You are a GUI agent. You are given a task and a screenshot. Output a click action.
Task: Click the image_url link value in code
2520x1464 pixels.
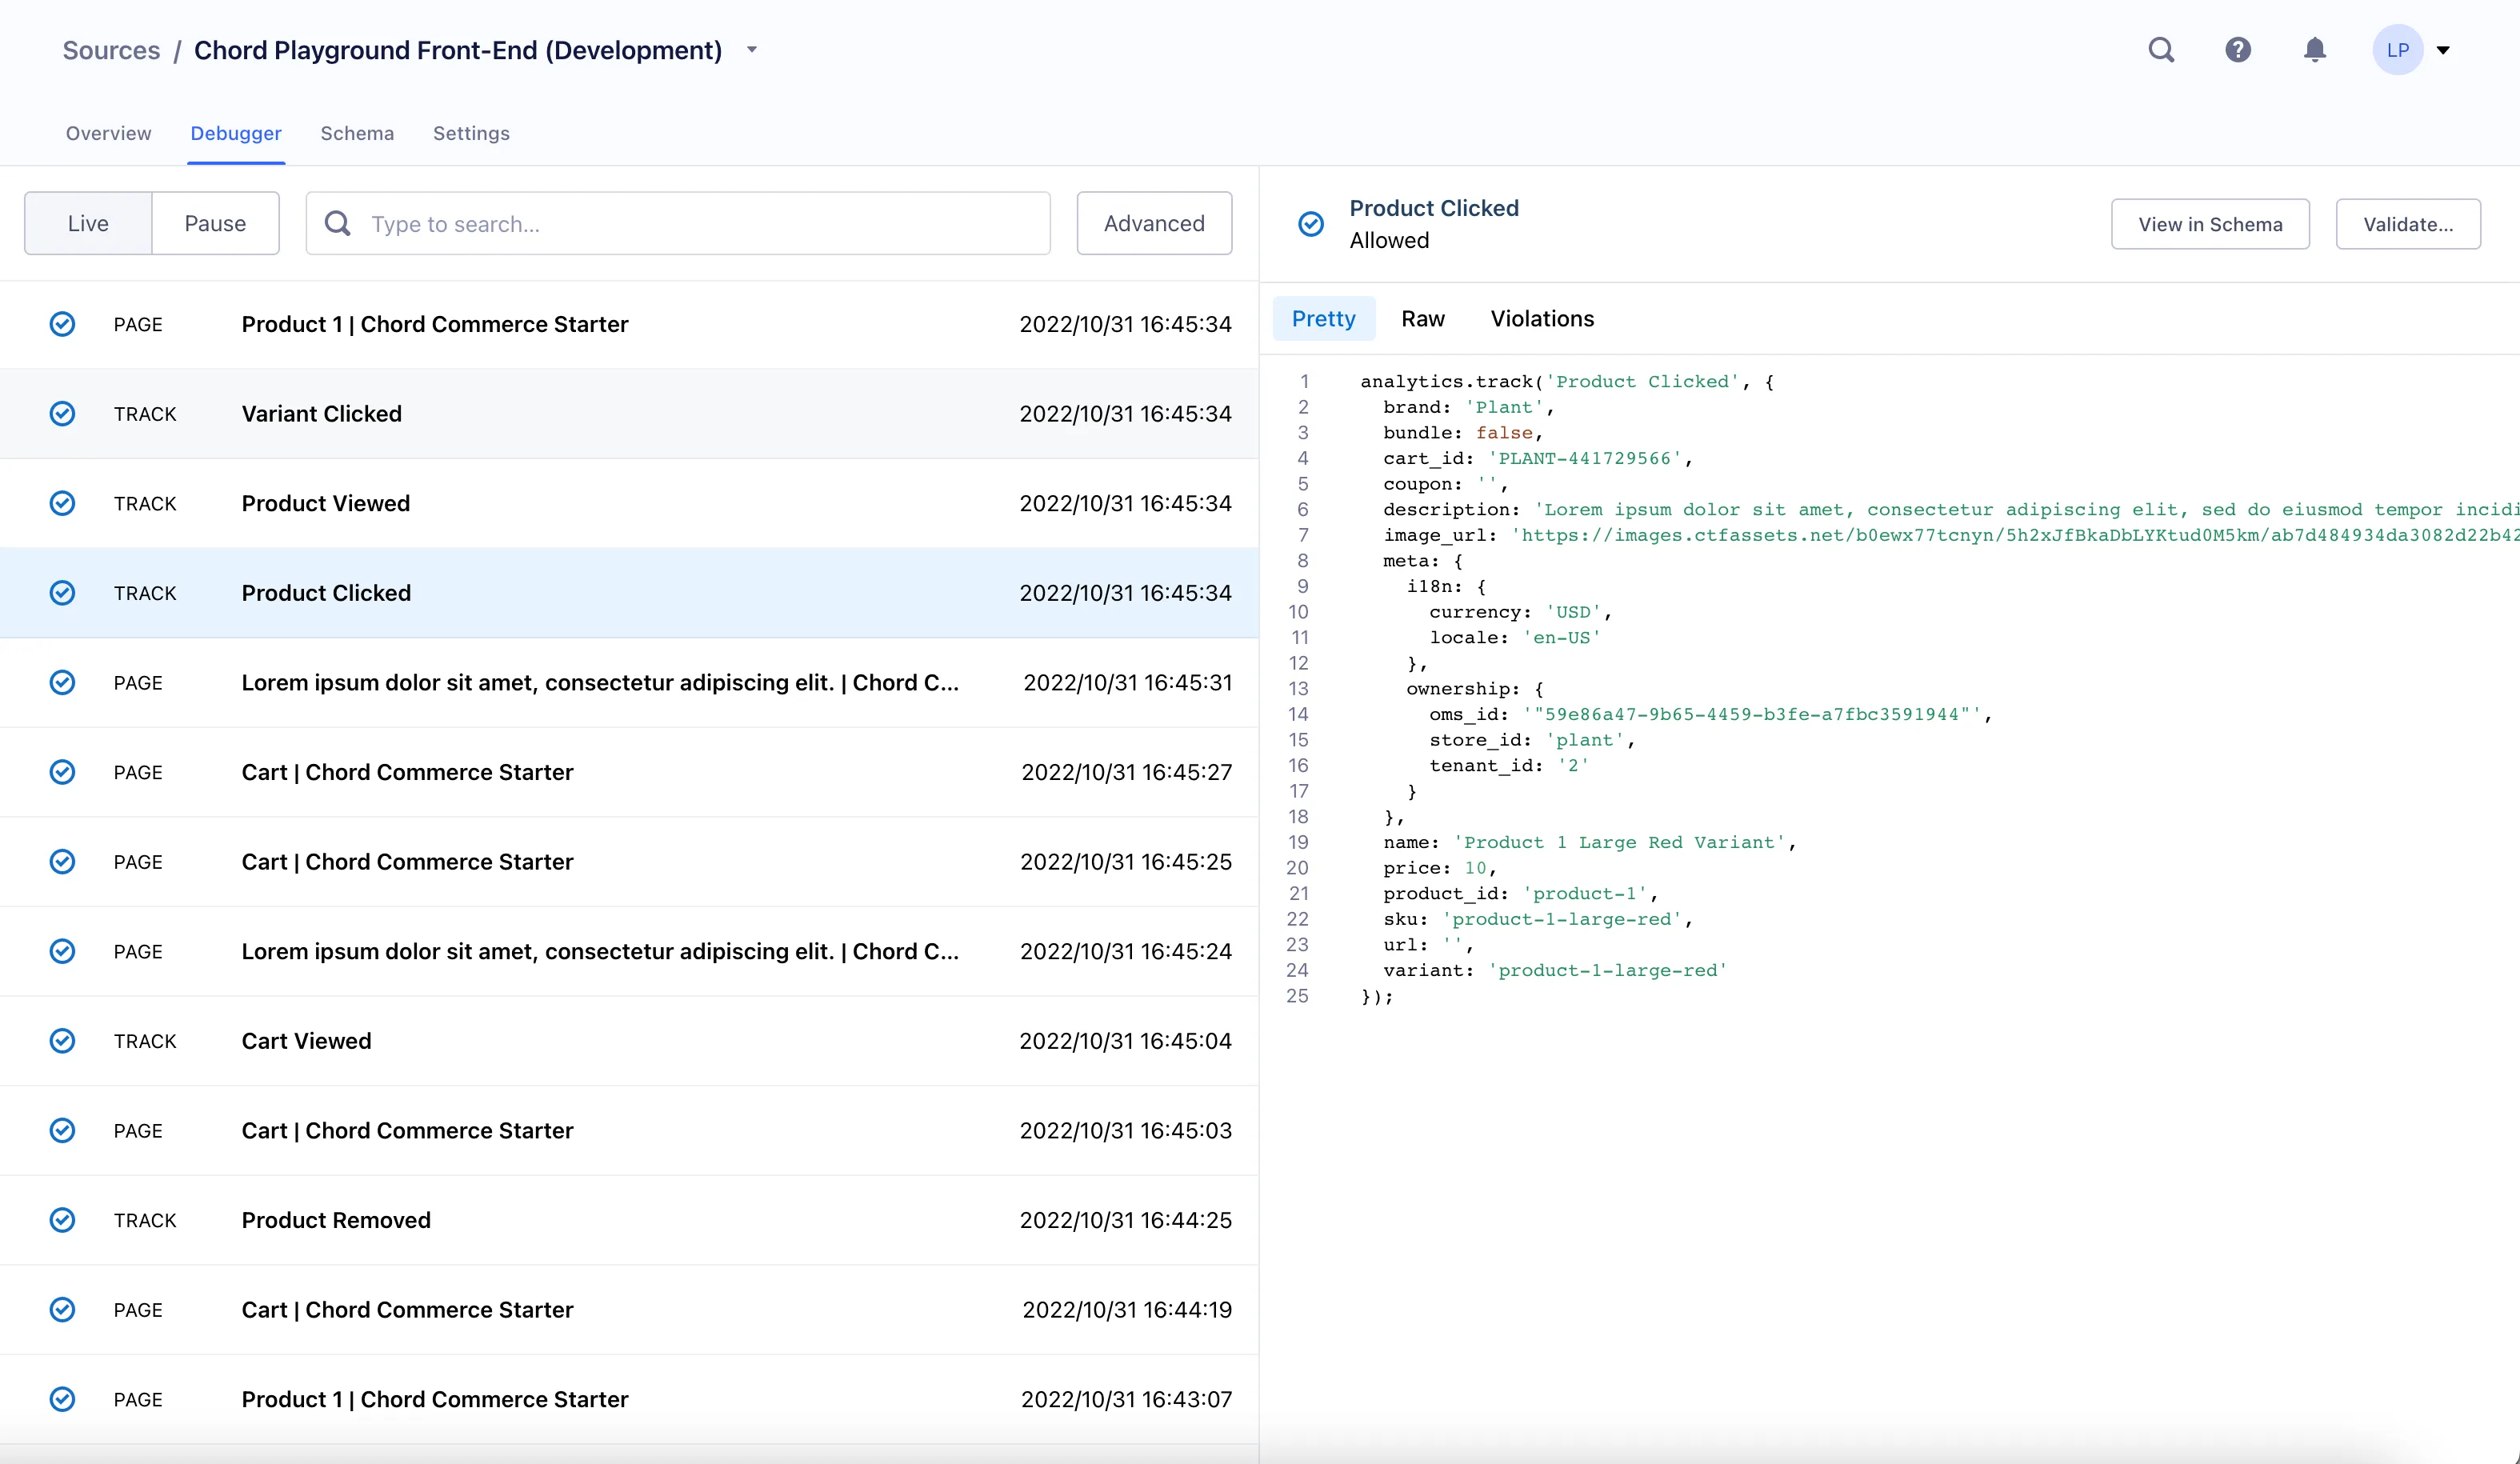[2015, 535]
